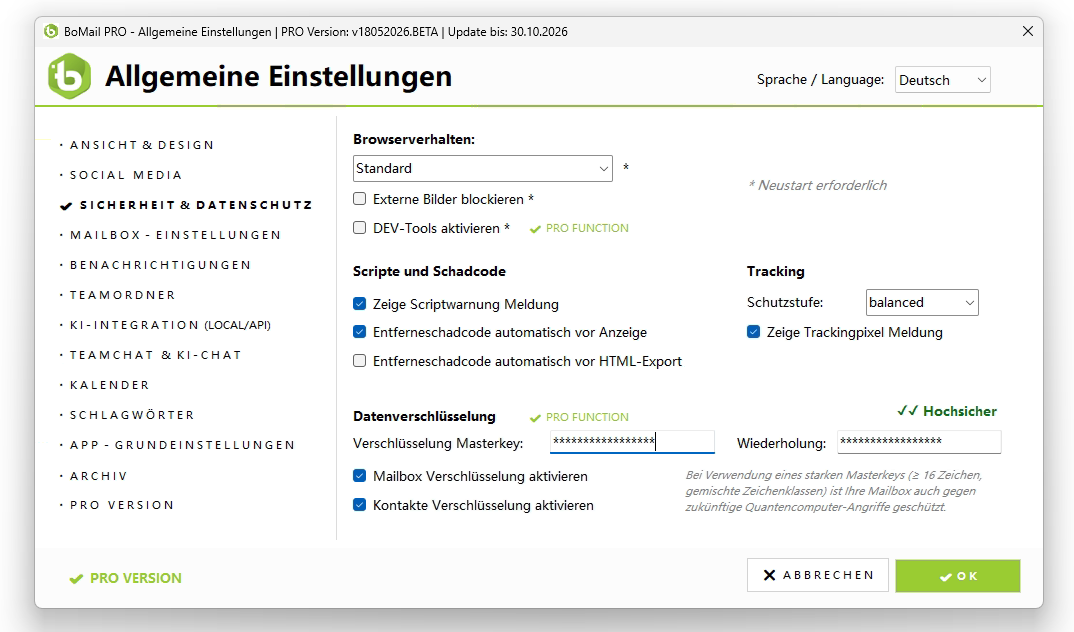This screenshot has height=632, width=1074.
Task: Click the small BoMail title bar icon
Action: point(51,31)
